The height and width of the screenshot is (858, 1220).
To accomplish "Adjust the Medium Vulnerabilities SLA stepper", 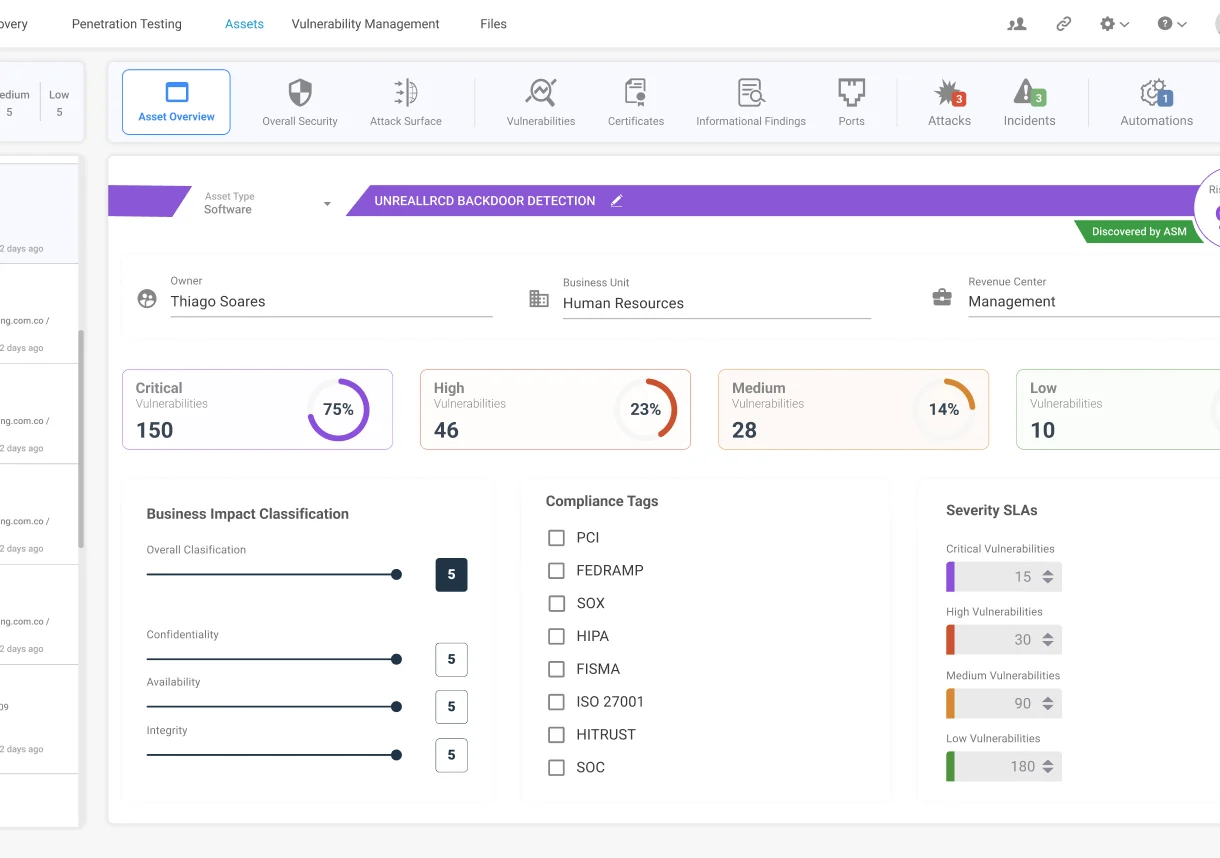I will pyautogui.click(x=1048, y=704).
